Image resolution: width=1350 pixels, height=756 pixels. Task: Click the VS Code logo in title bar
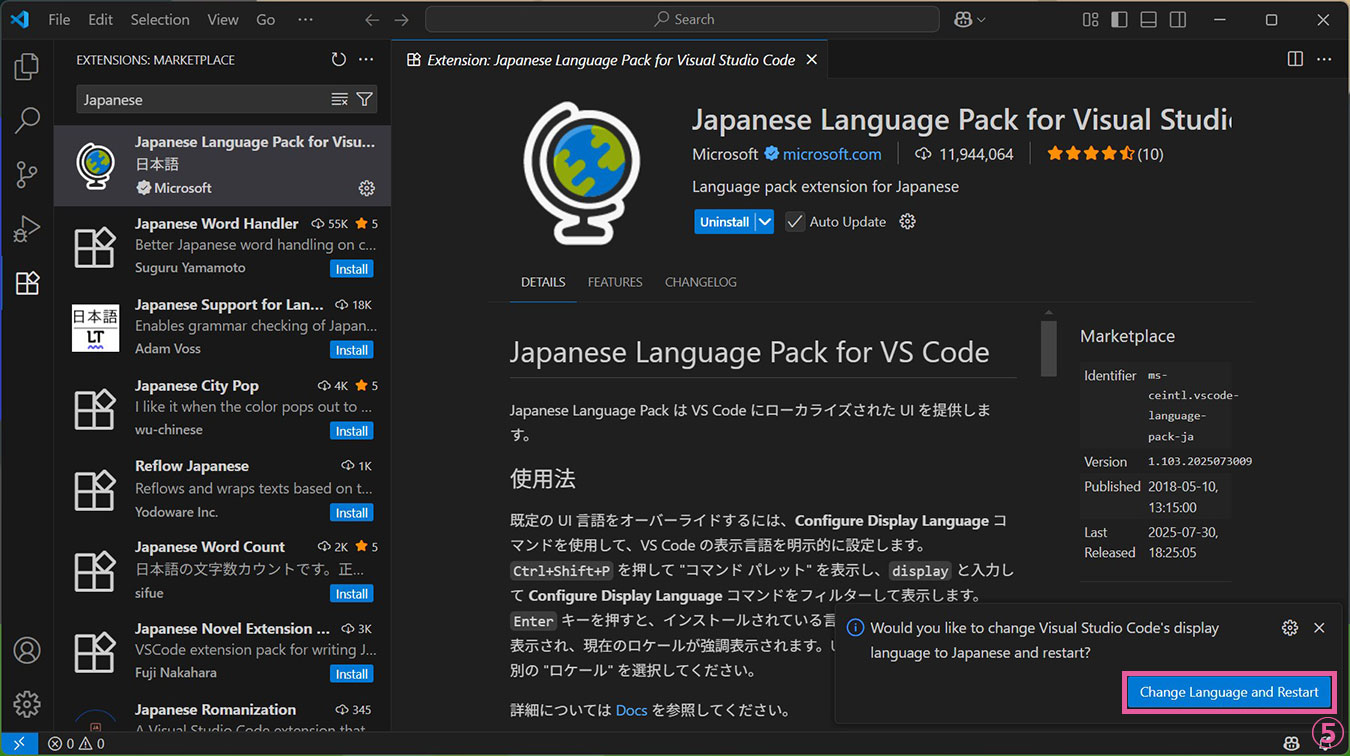[x=19, y=19]
